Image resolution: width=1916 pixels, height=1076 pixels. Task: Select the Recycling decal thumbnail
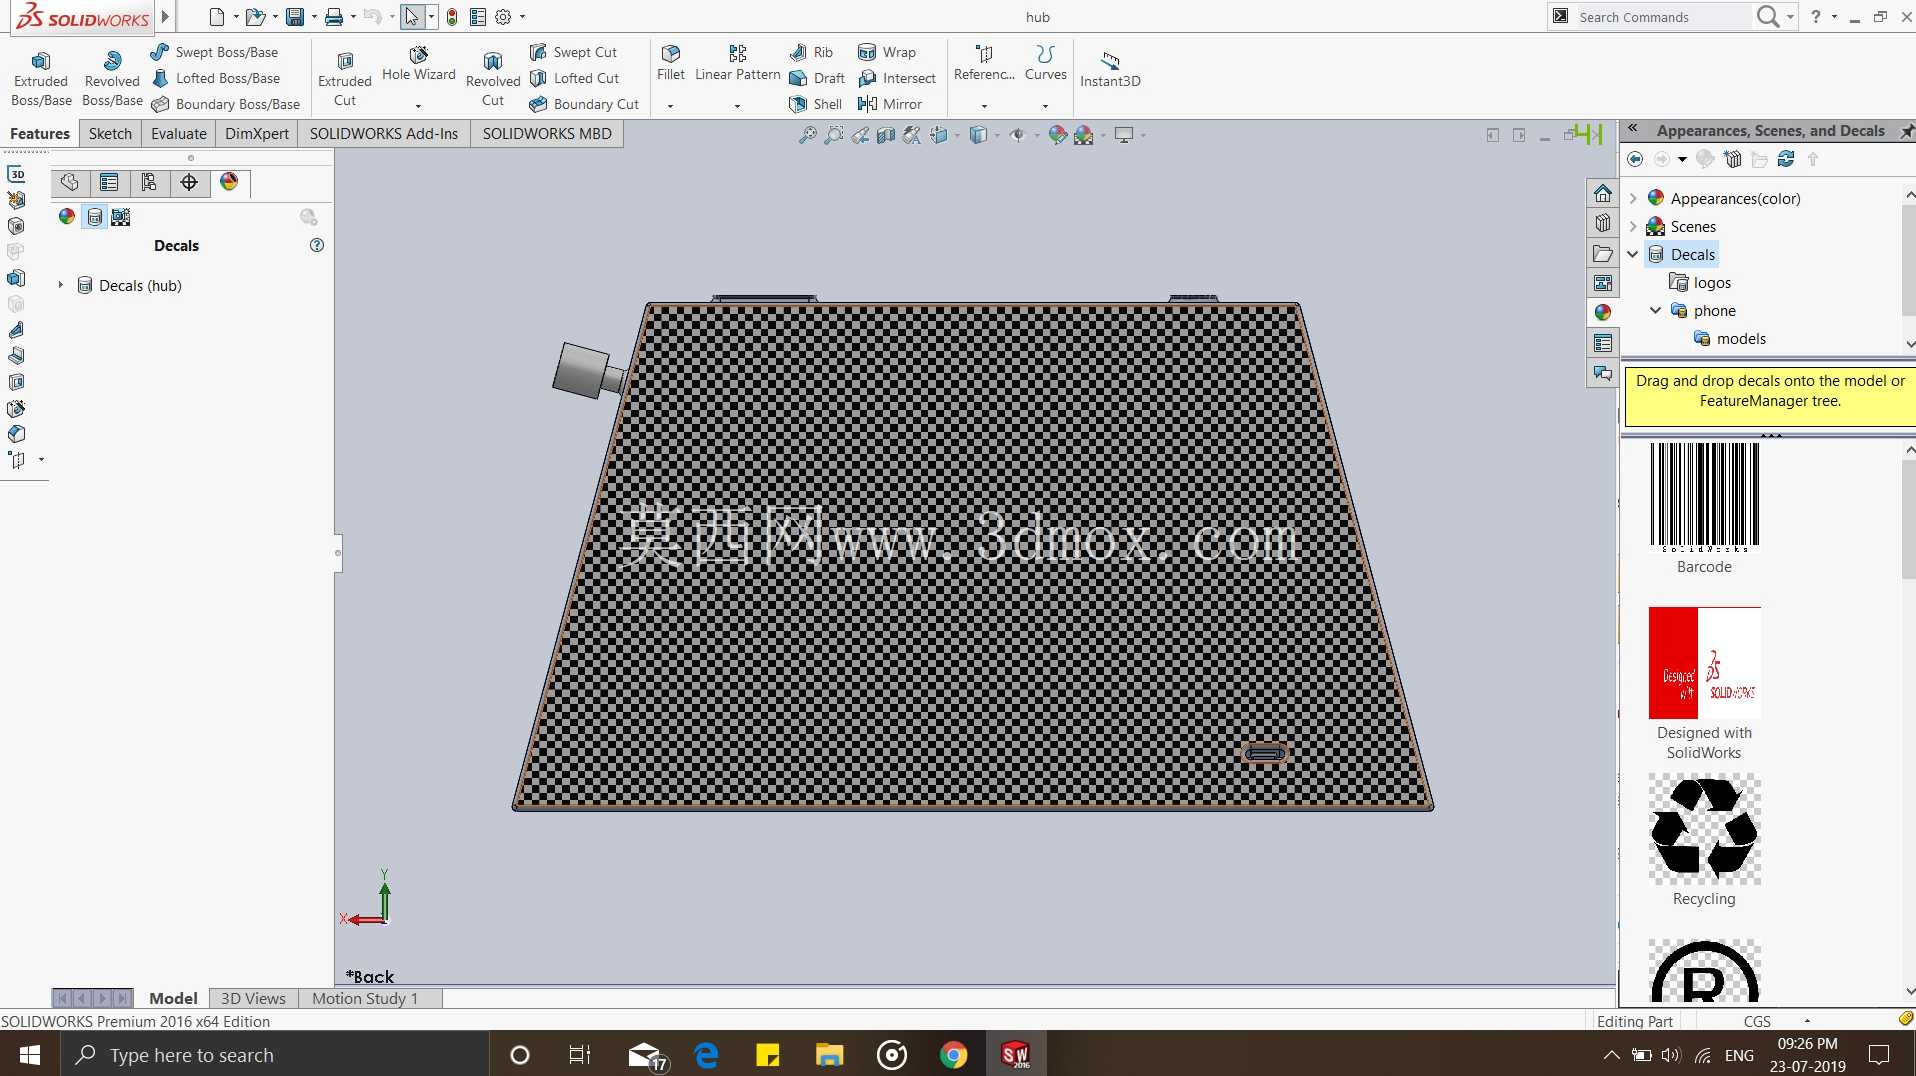pyautogui.click(x=1704, y=829)
